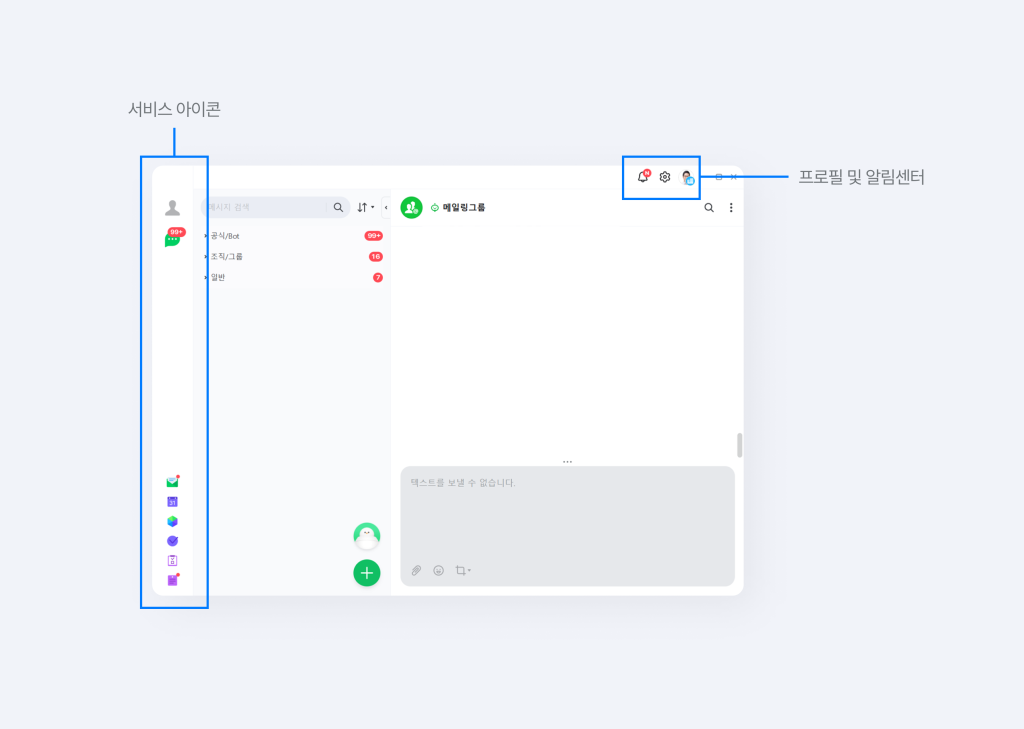
Task: Click the chat window vertical scrollbar
Action: pyautogui.click(x=740, y=445)
